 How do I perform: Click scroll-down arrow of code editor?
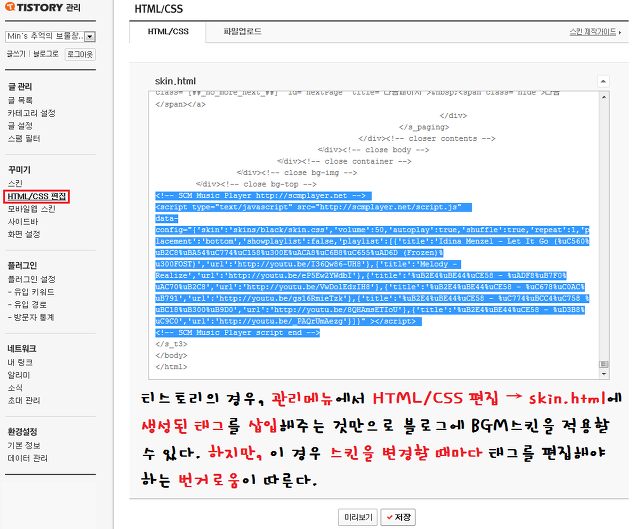[x=604, y=374]
